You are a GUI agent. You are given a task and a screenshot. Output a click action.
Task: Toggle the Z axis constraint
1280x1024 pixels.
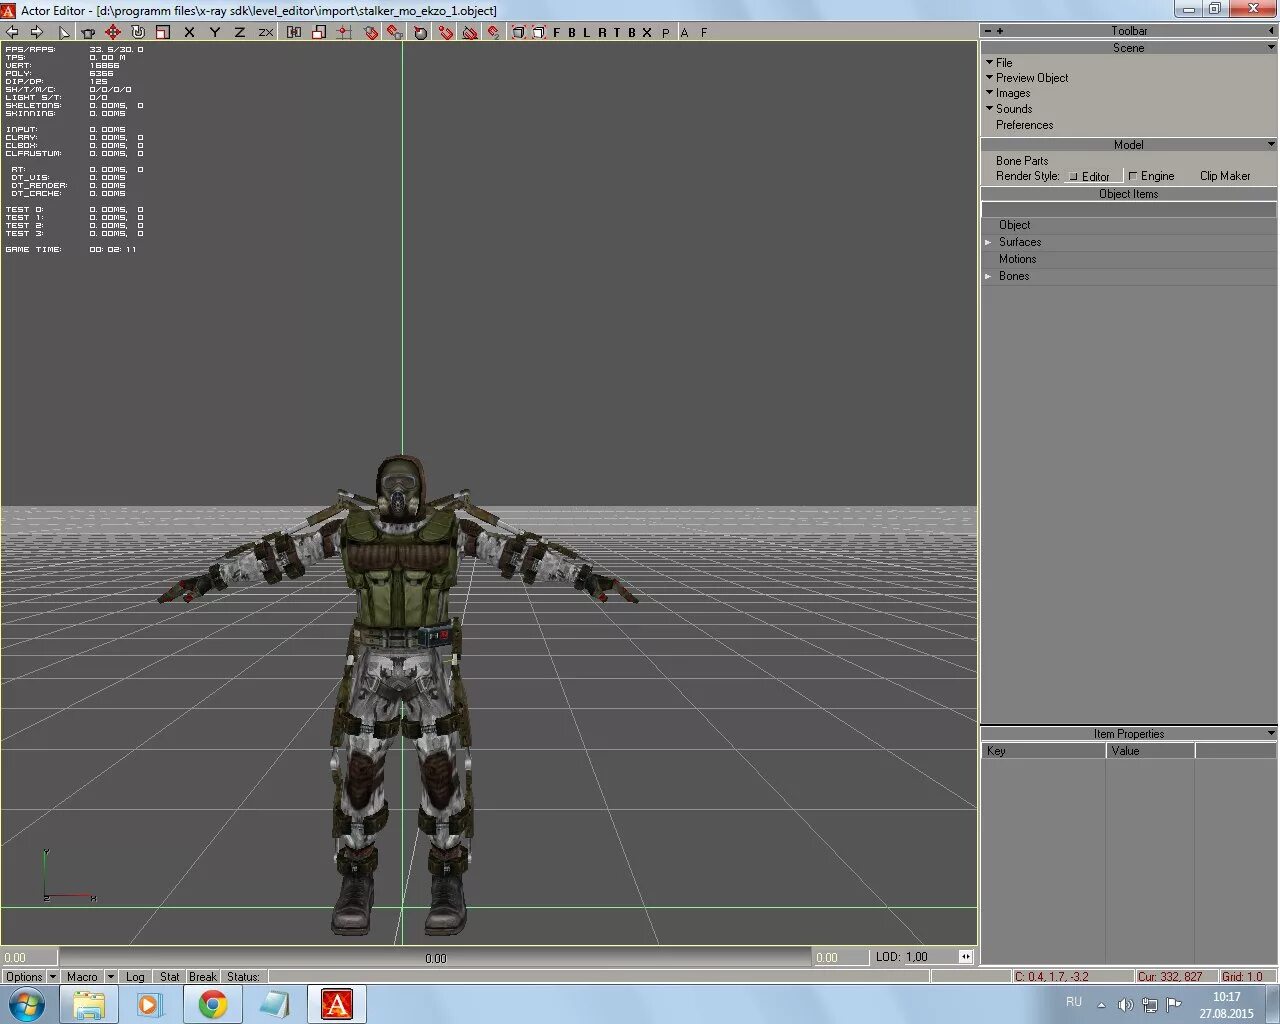pos(239,32)
